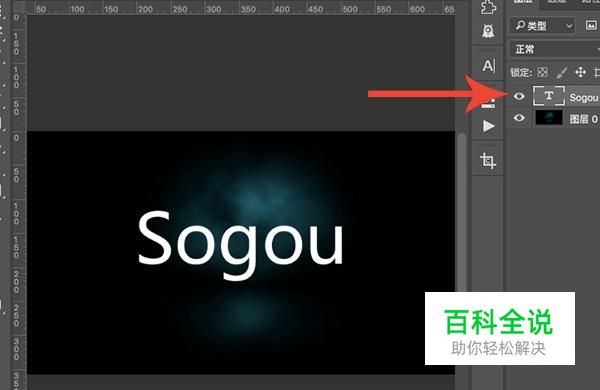The width and height of the screenshot is (600, 390).
Task: Select the 图层 0 layer thumbnail
Action: tap(549, 117)
